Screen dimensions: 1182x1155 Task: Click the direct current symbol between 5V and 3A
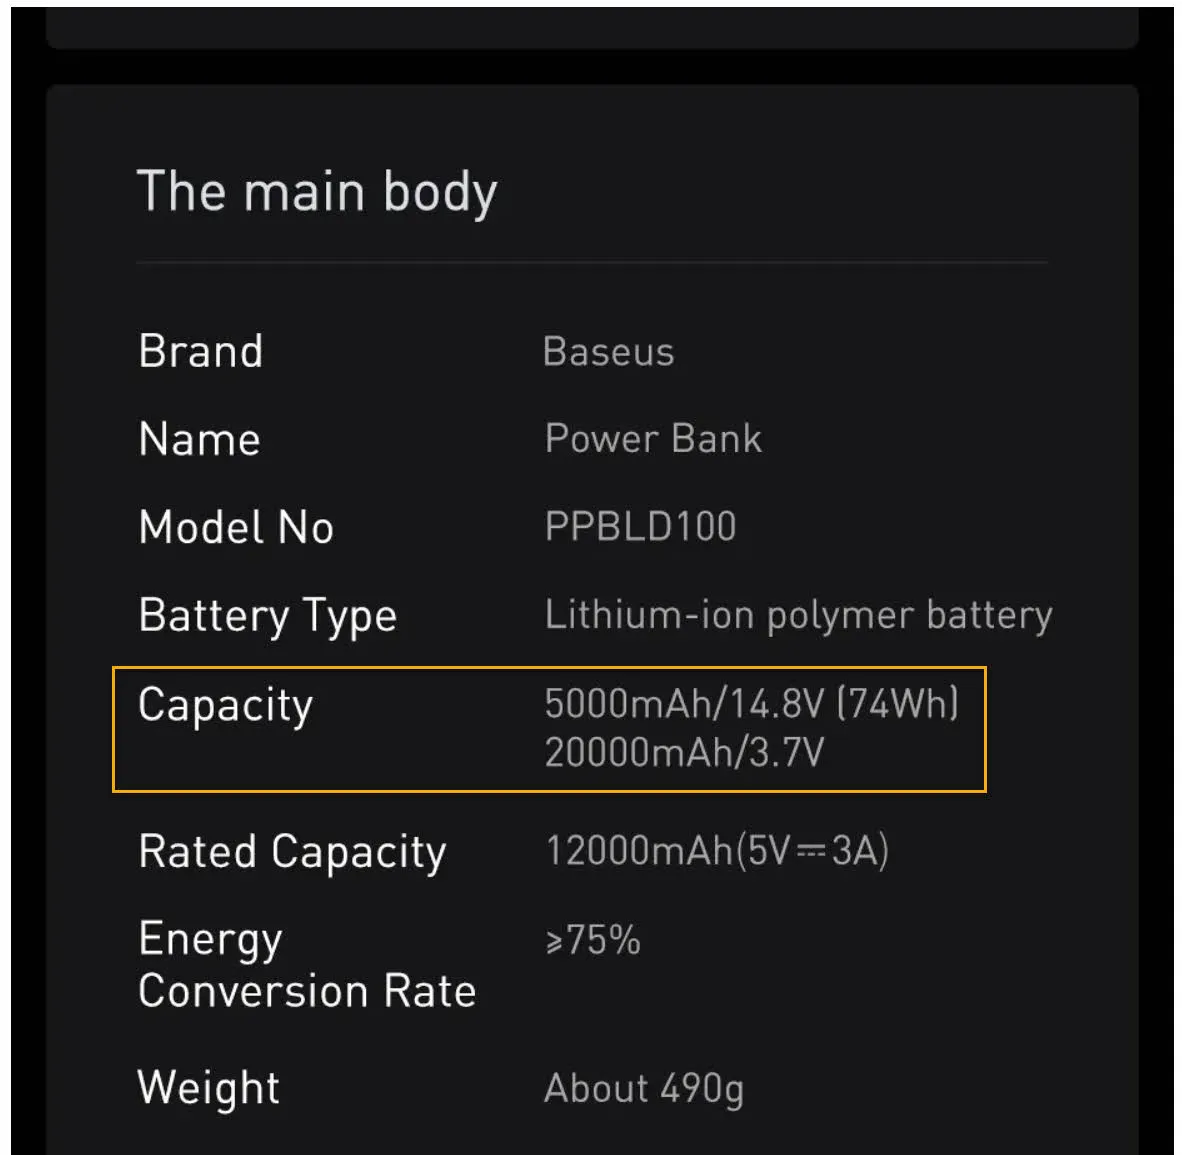(811, 852)
